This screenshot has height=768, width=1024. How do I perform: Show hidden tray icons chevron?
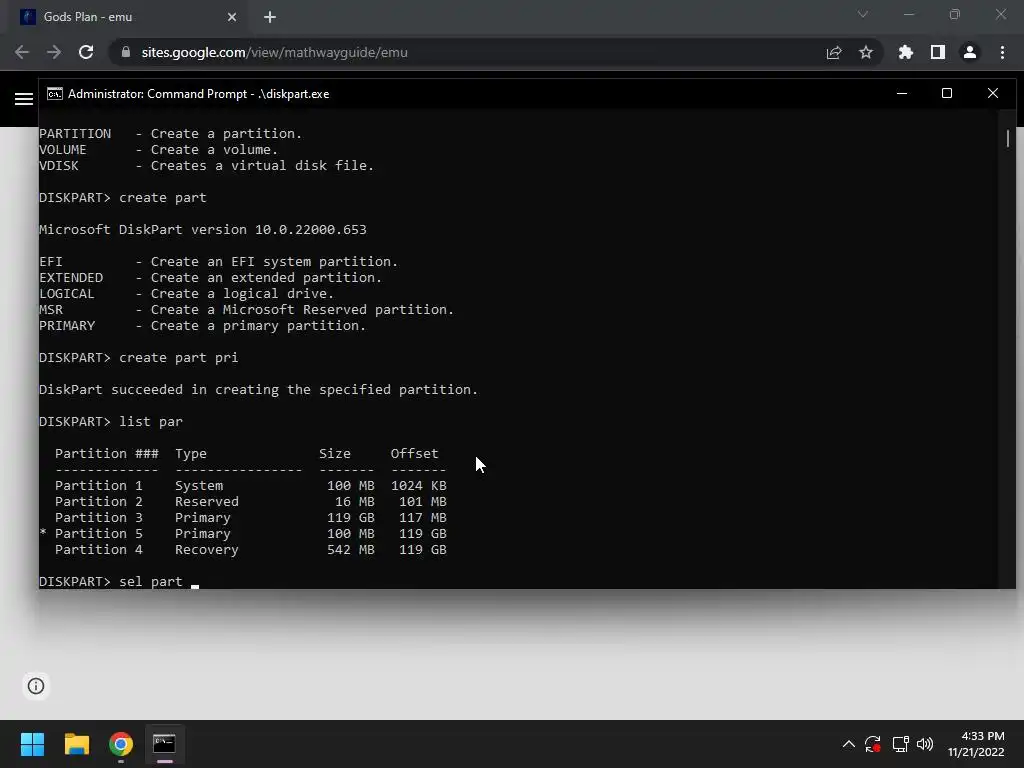(x=848, y=744)
